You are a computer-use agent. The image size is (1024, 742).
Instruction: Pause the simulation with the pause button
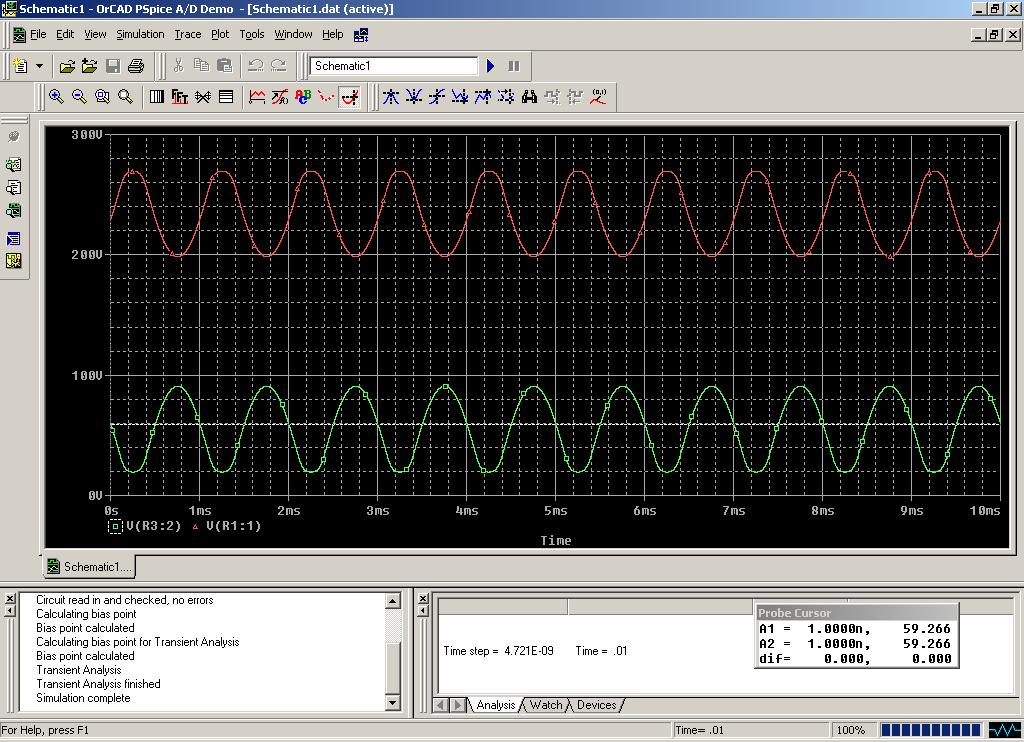pyautogui.click(x=514, y=66)
